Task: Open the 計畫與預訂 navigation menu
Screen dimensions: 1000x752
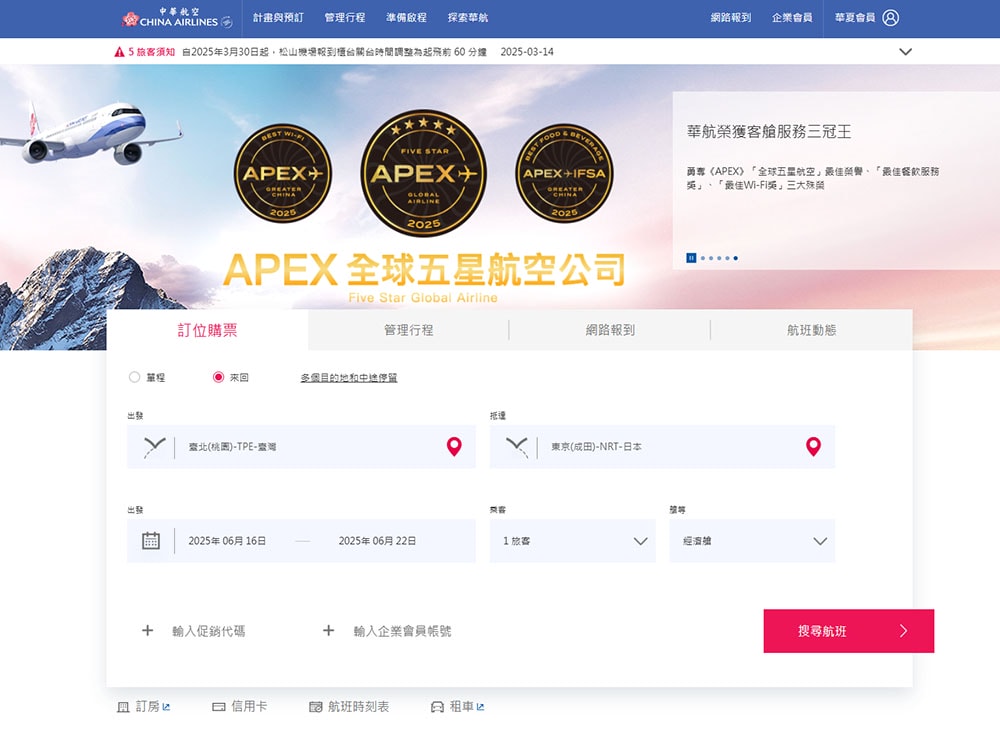Action: (x=278, y=18)
